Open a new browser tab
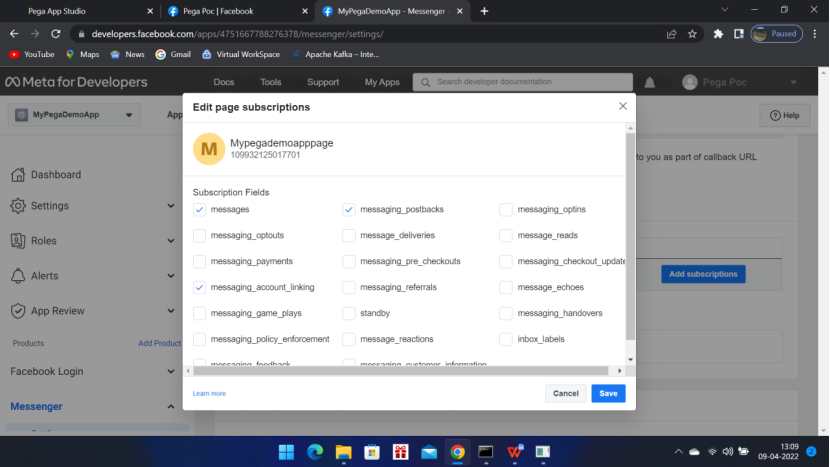The image size is (830, 467). coord(484,11)
